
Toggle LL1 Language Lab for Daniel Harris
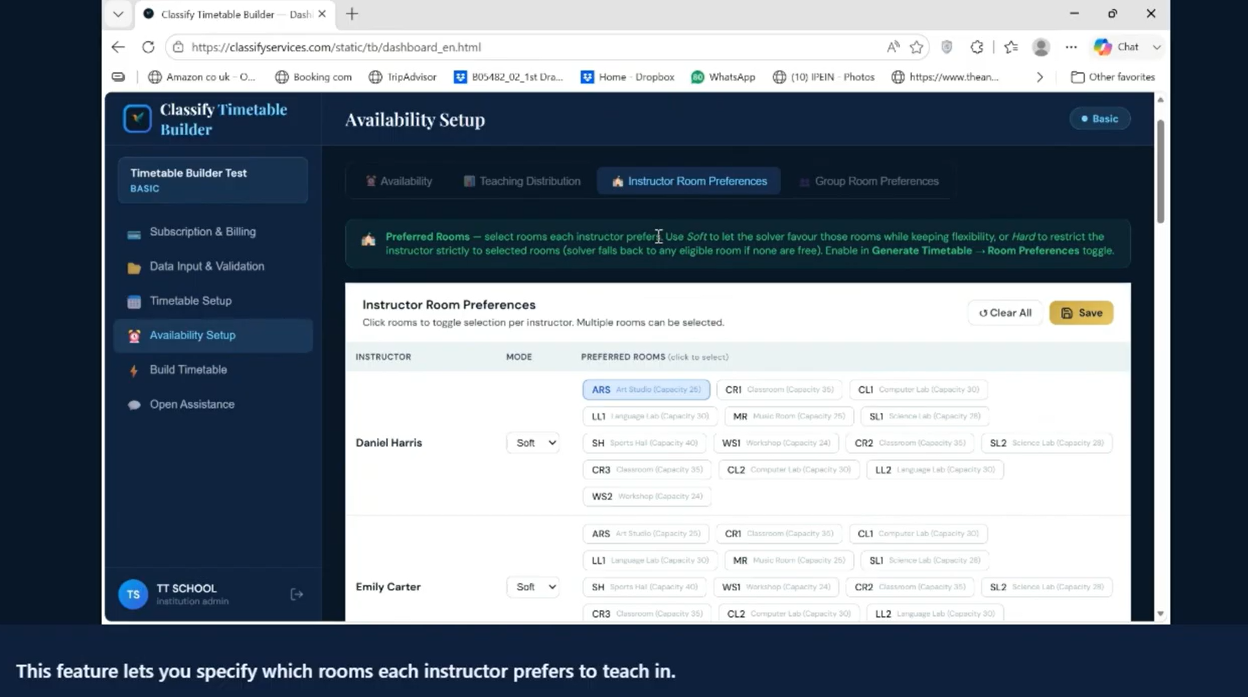coord(650,416)
